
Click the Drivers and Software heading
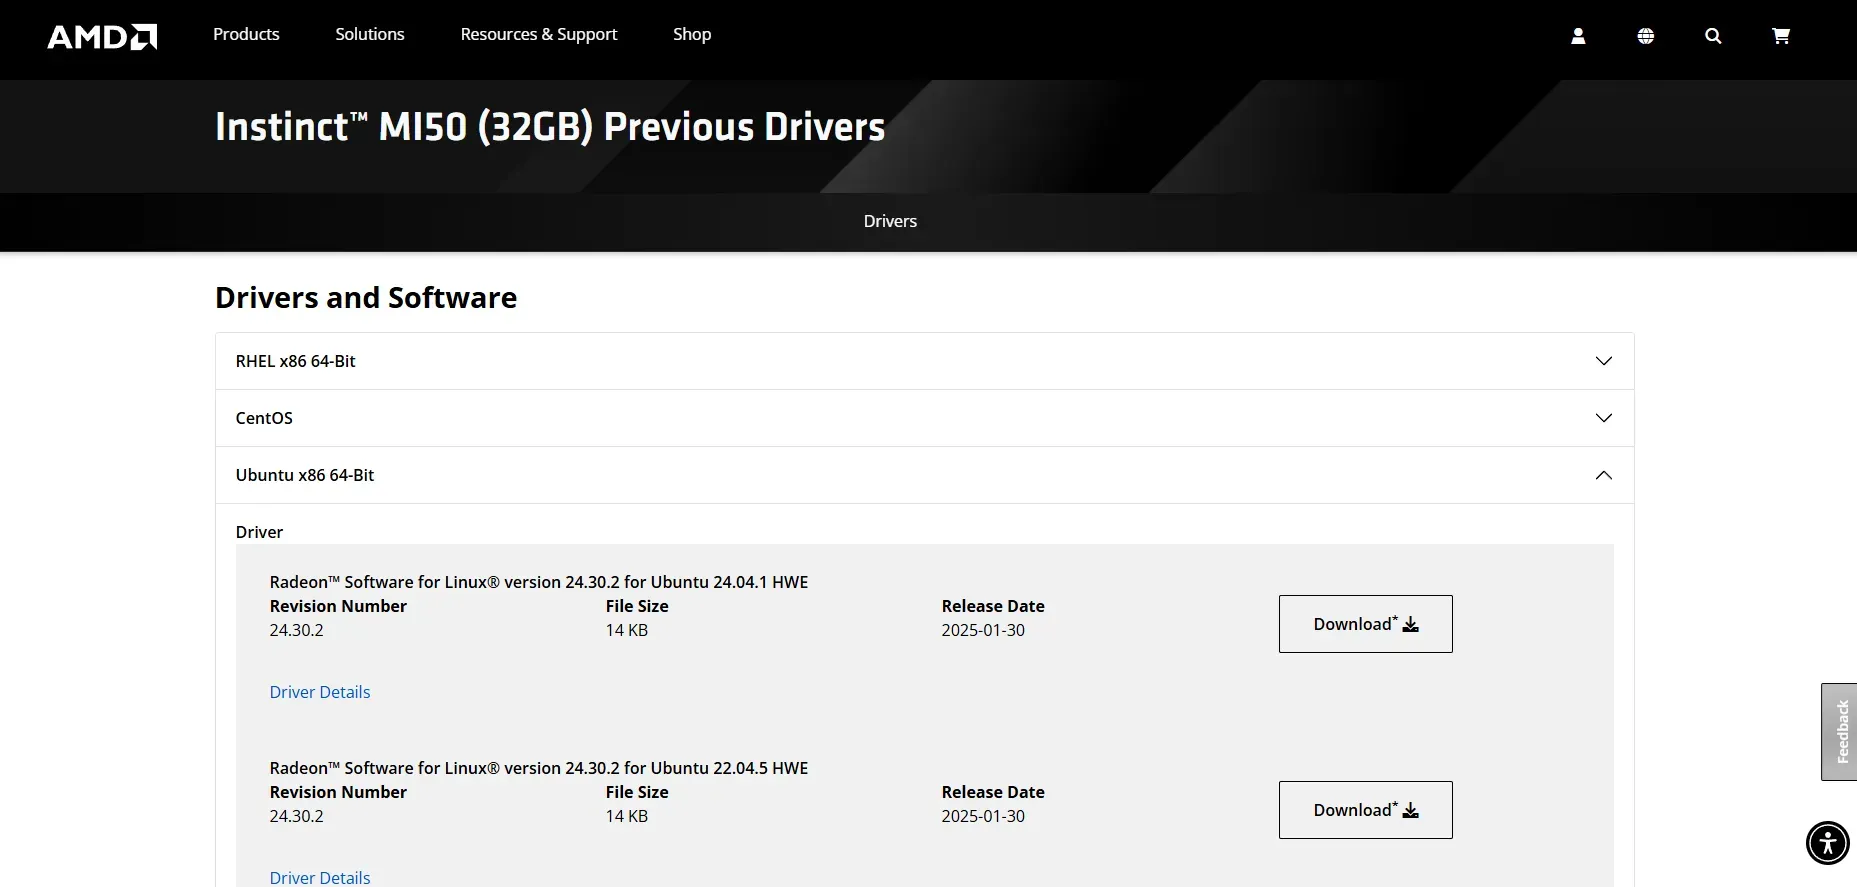tap(366, 298)
